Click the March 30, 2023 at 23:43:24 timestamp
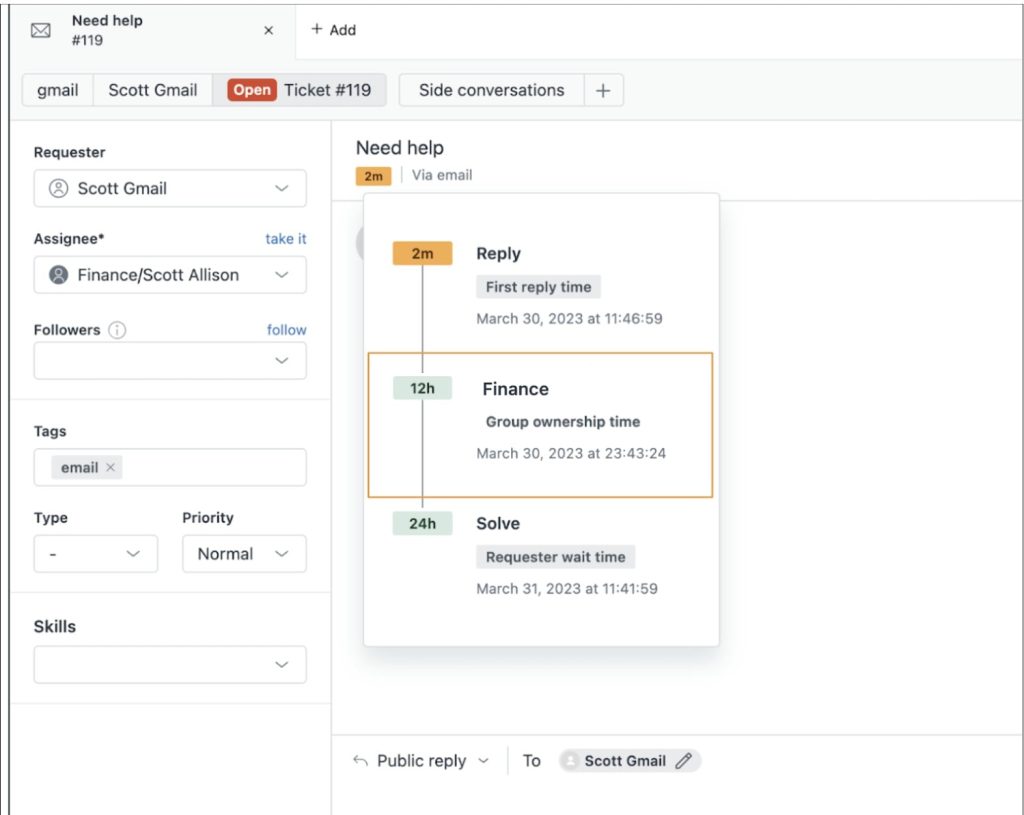The image size is (1024, 815). [x=571, y=453]
